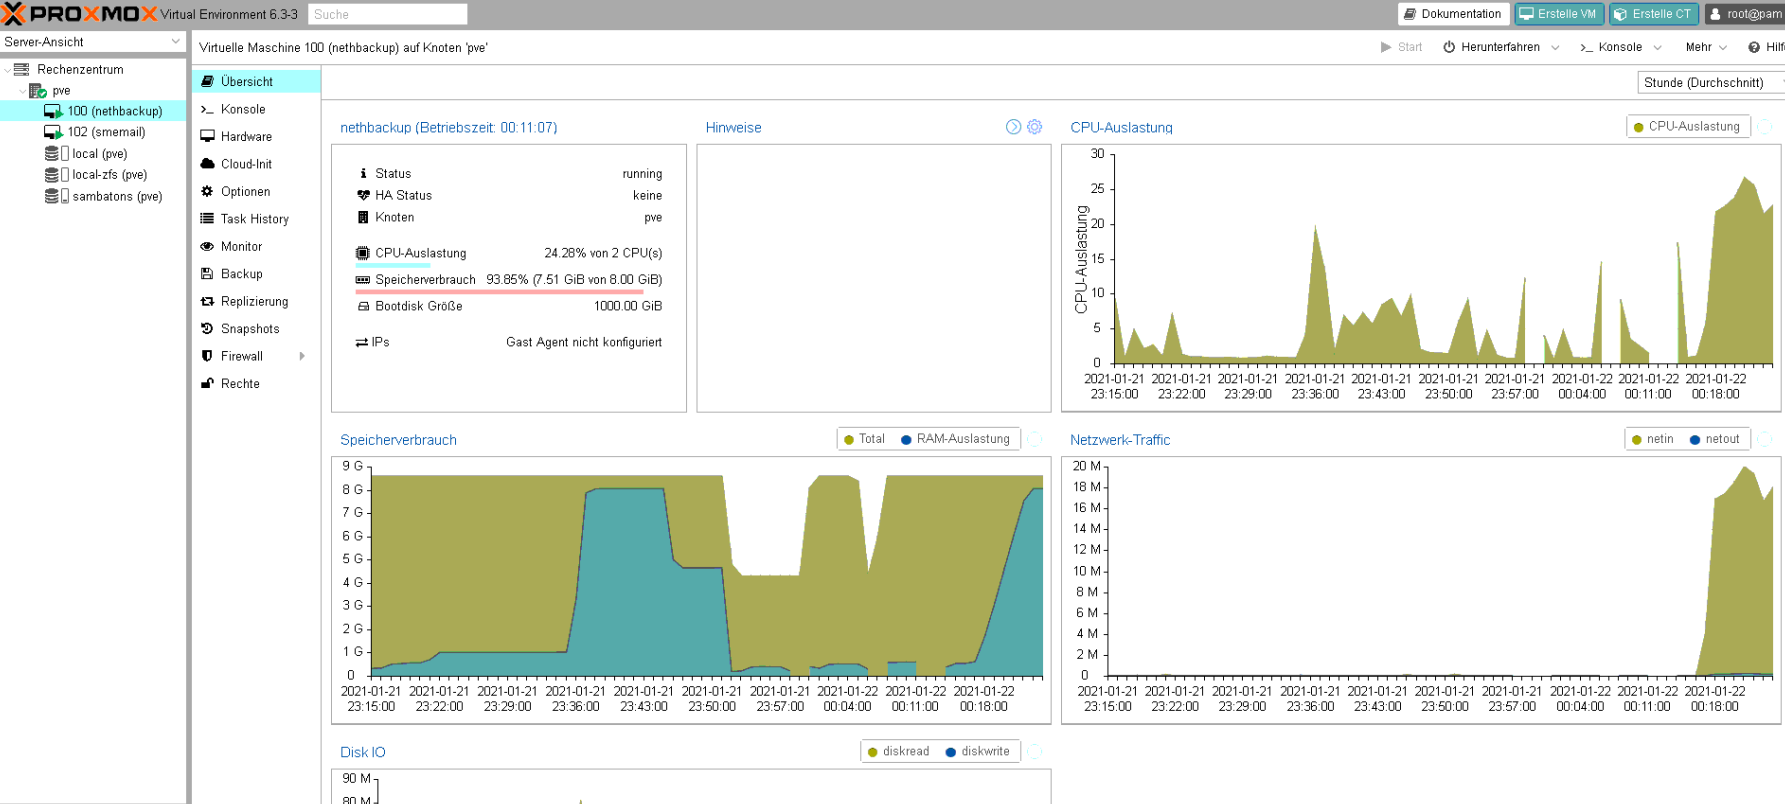Select Rechenzentrum datacenter root
The height and width of the screenshot is (804, 1785).
pyautogui.click(x=93, y=69)
